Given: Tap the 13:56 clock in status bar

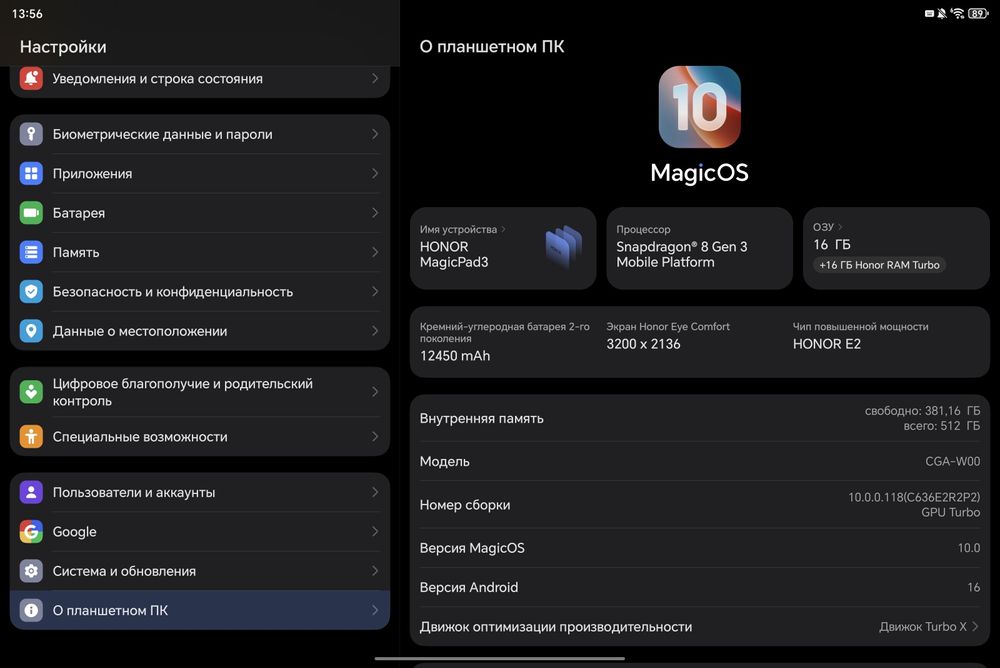Looking at the screenshot, I should [27, 13].
